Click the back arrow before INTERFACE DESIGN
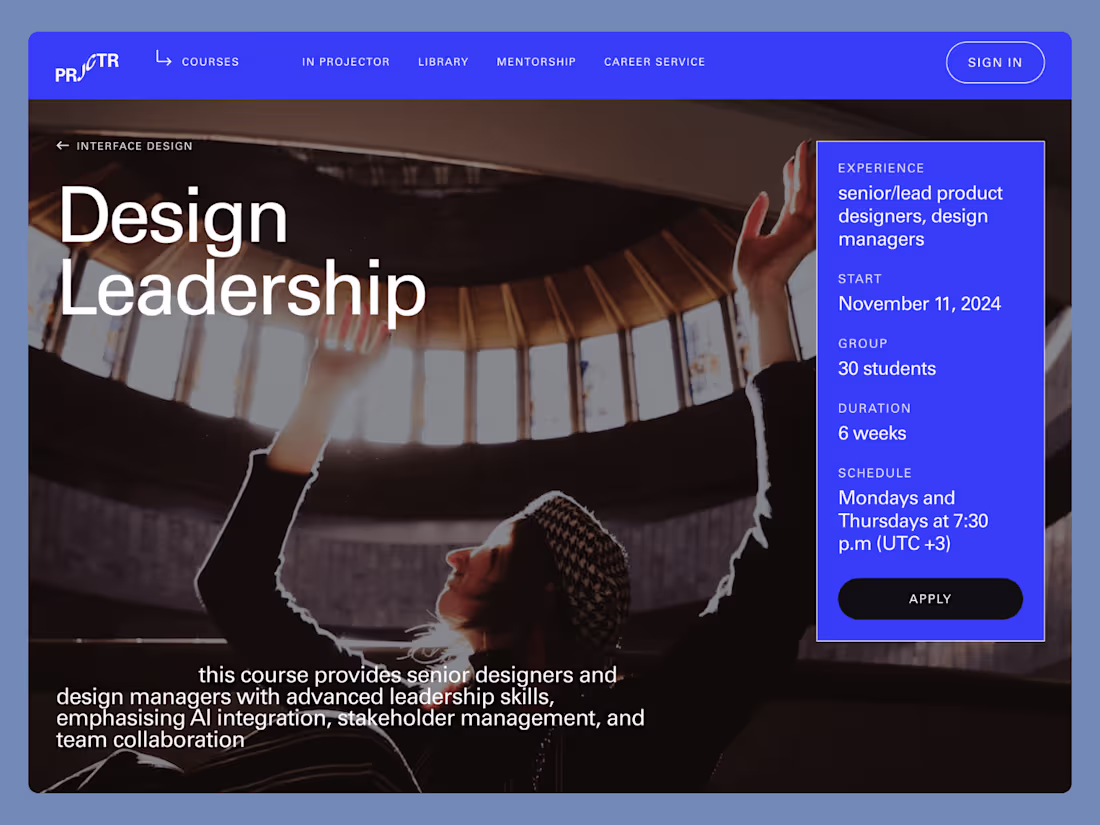 pos(62,146)
